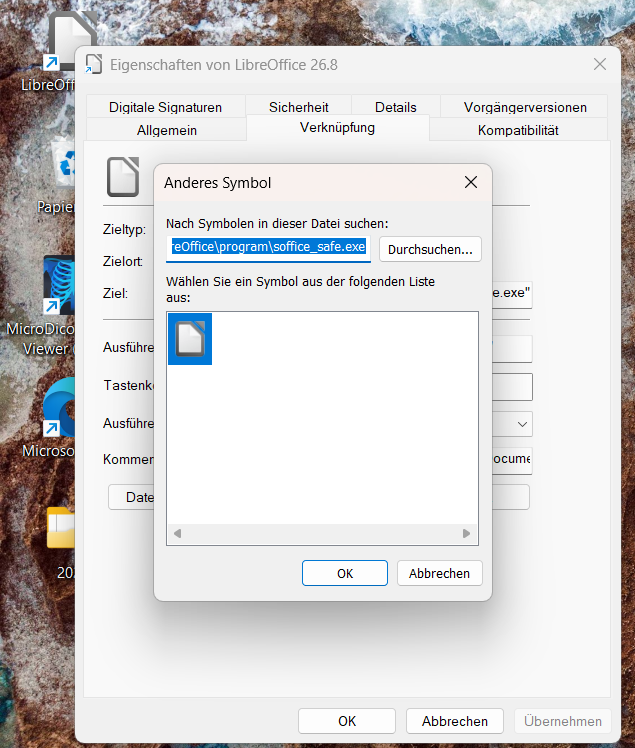Click the title bar icon of Eigenschaften window

pos(94,64)
